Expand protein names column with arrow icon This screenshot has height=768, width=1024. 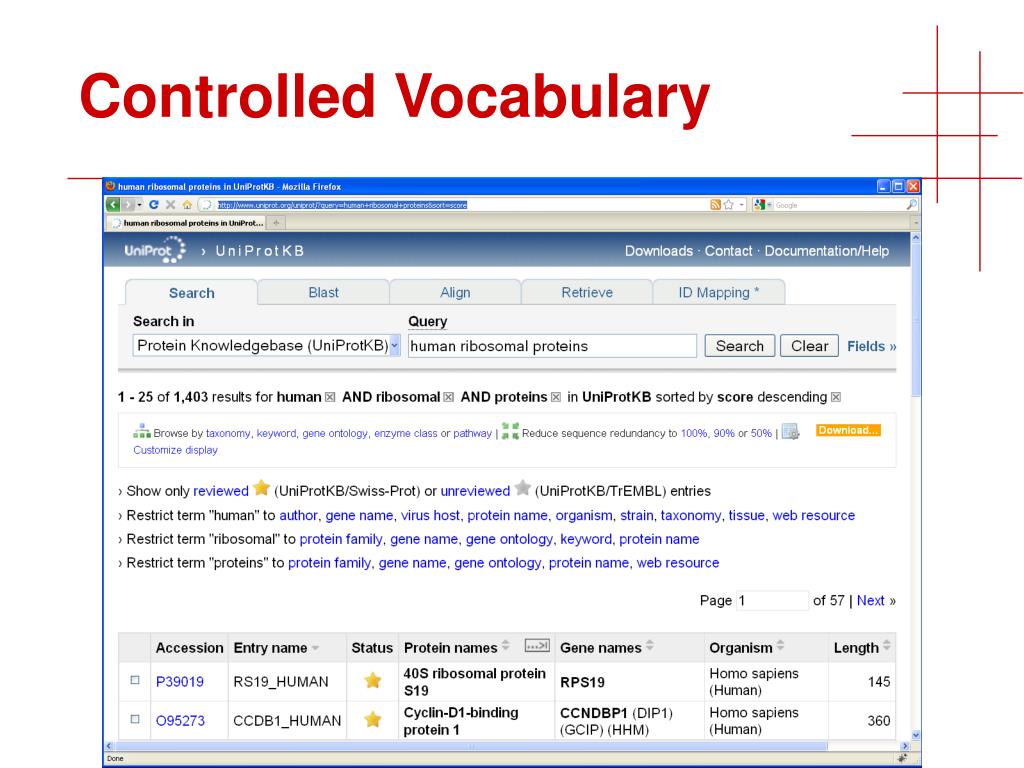(x=537, y=646)
